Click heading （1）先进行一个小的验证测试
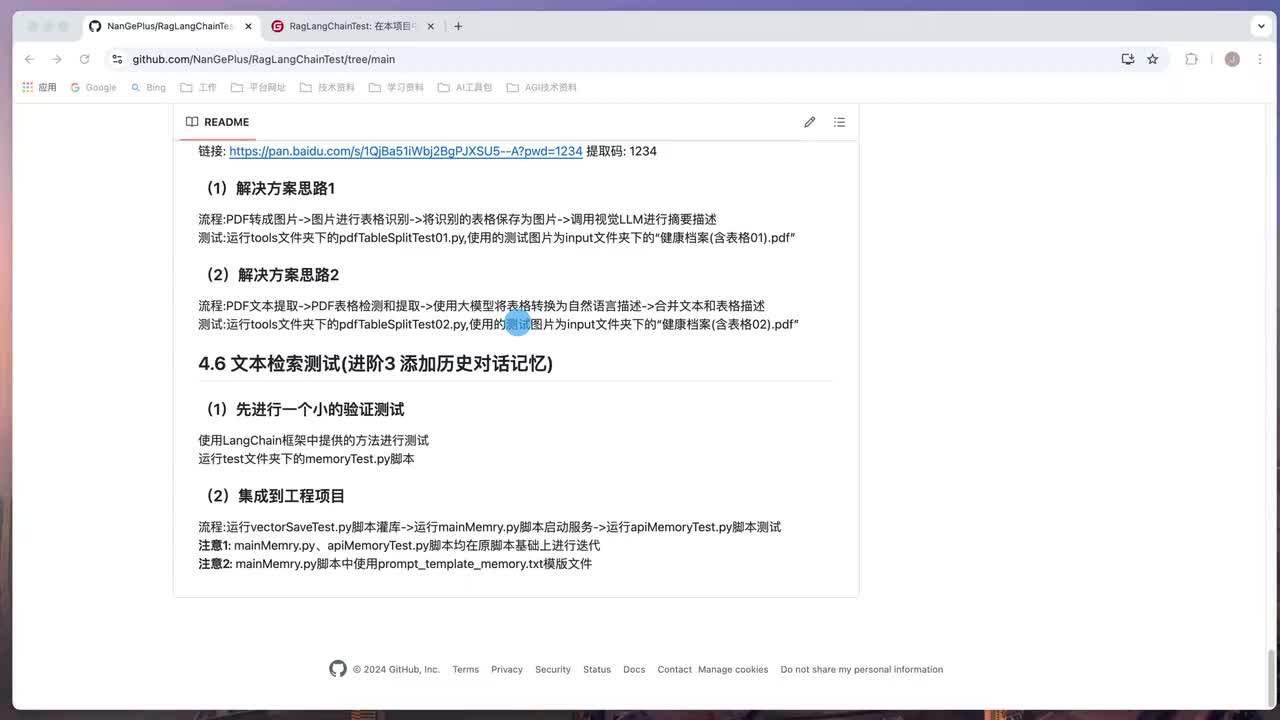The width and height of the screenshot is (1280, 720). pyautogui.click(x=302, y=409)
